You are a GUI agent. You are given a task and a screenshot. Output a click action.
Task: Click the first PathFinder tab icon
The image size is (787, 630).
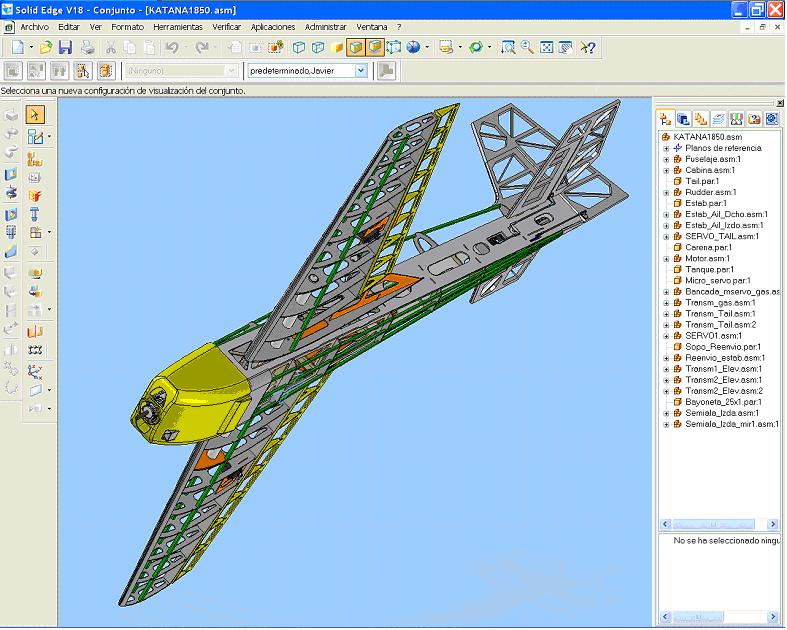pos(667,118)
